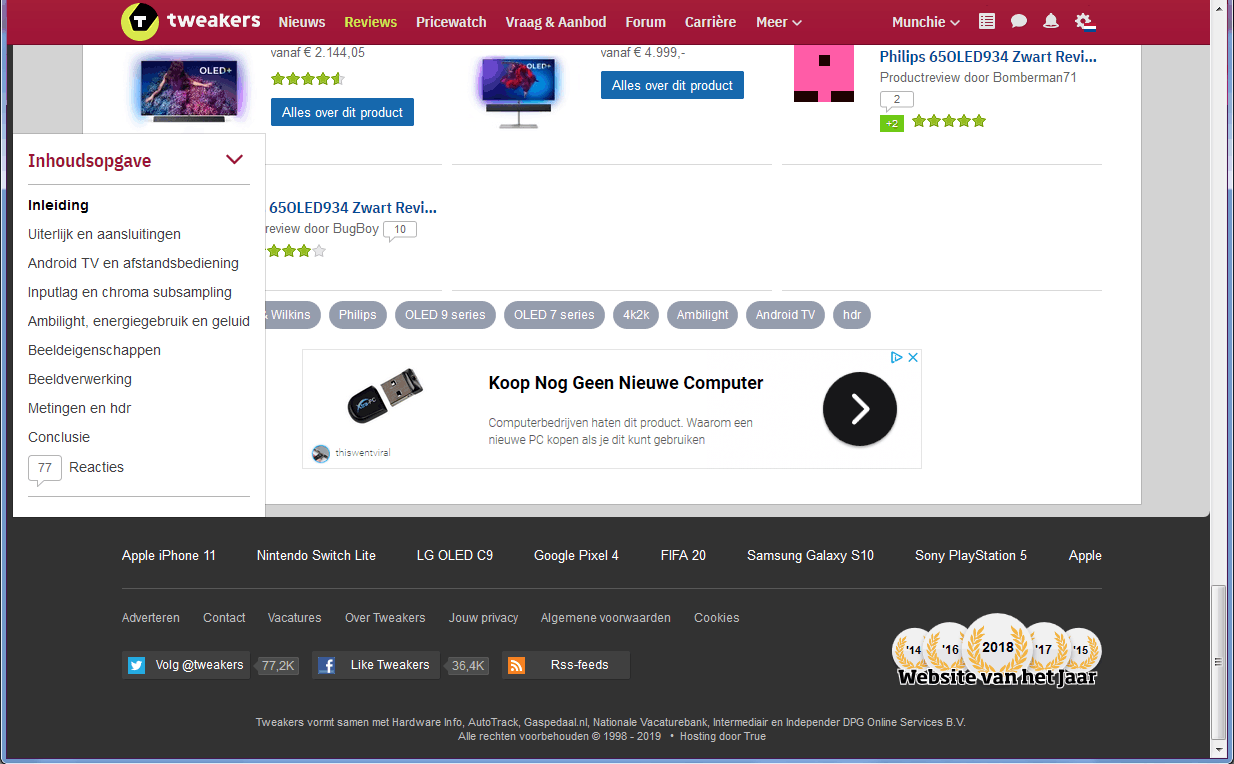Open the Apple iPhone 11 footer link

(169, 555)
